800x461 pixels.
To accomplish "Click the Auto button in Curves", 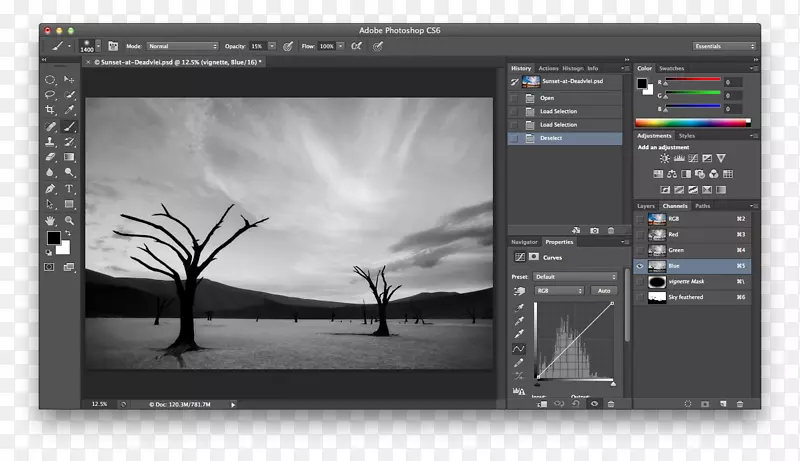I will click(x=604, y=291).
